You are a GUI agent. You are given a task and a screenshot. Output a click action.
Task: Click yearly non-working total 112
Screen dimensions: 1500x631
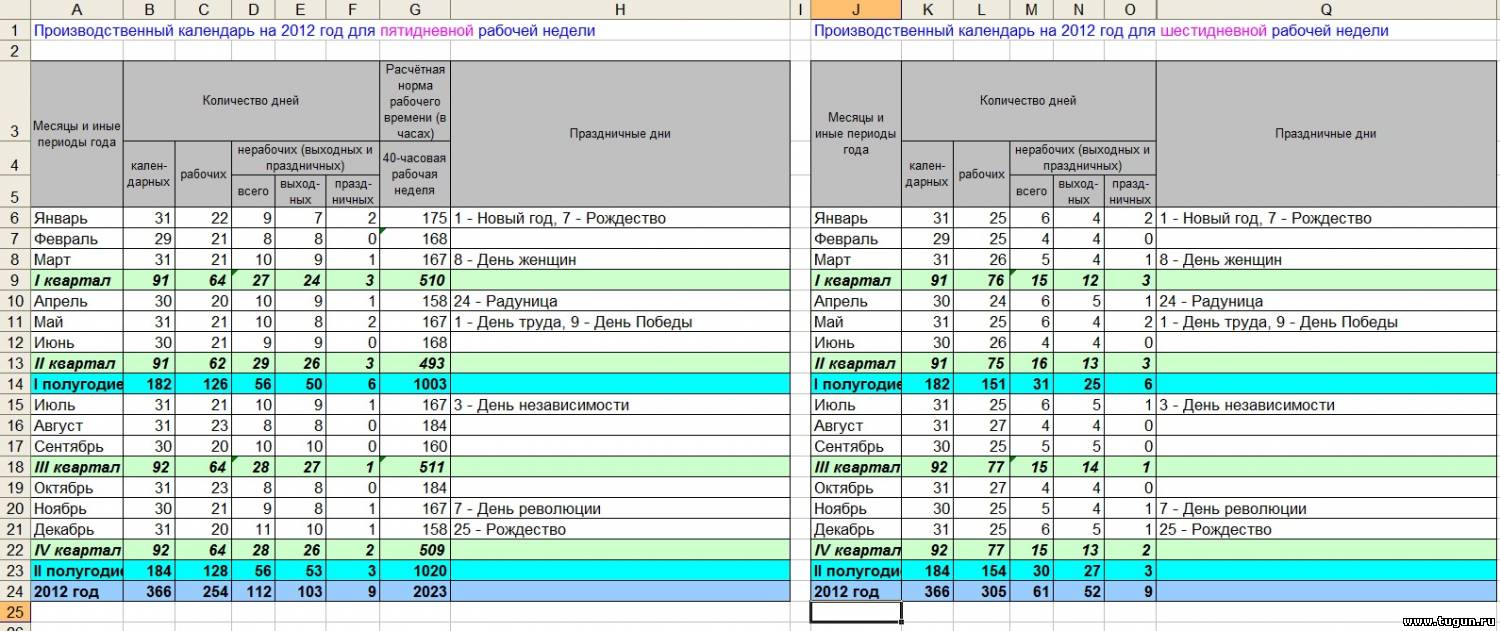pos(253,591)
